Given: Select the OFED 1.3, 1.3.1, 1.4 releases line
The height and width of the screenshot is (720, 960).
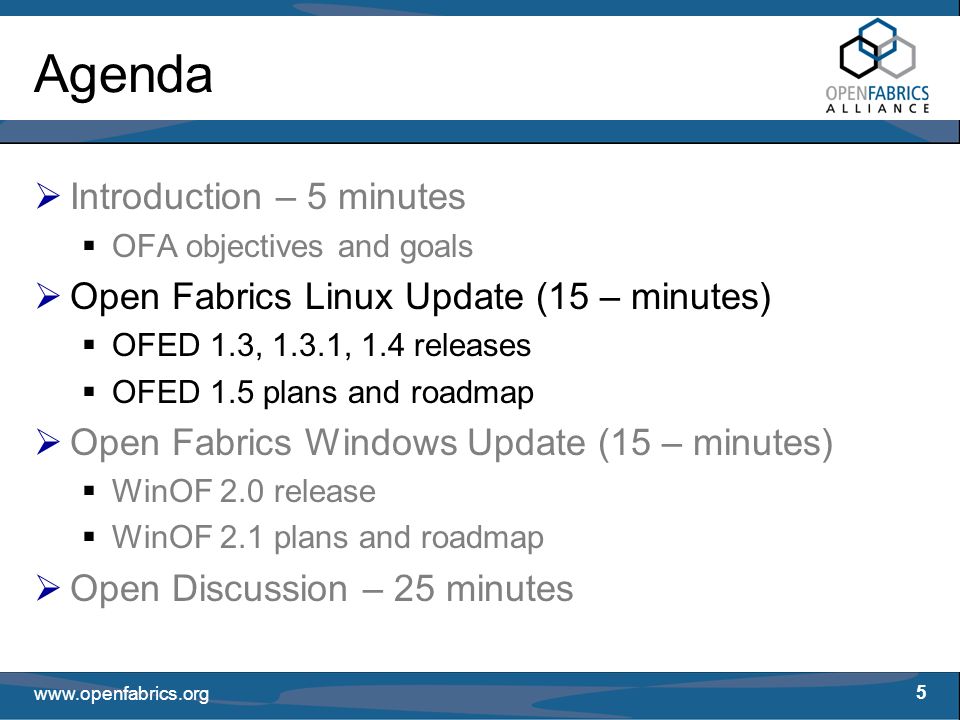Looking at the screenshot, I should click(x=321, y=345).
